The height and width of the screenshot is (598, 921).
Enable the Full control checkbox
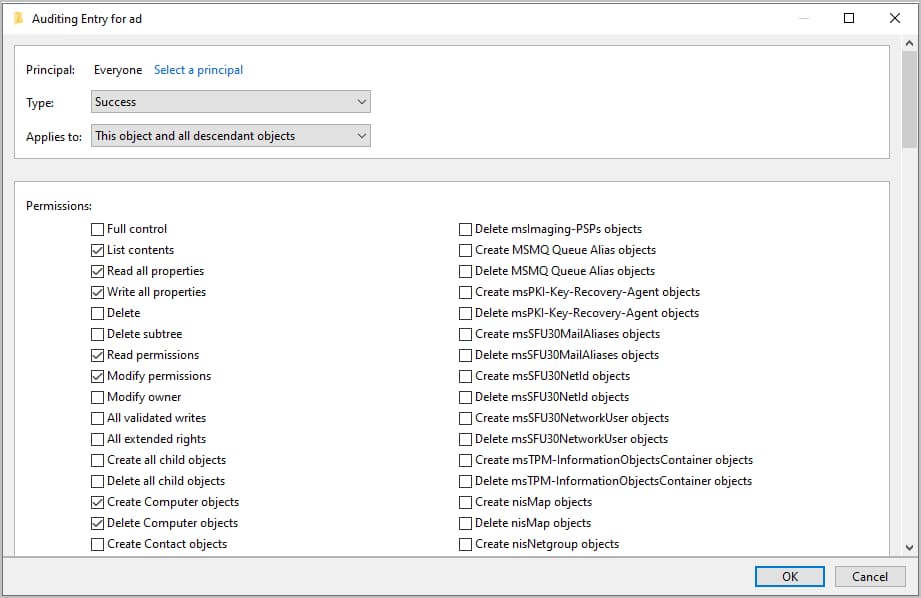pos(97,229)
